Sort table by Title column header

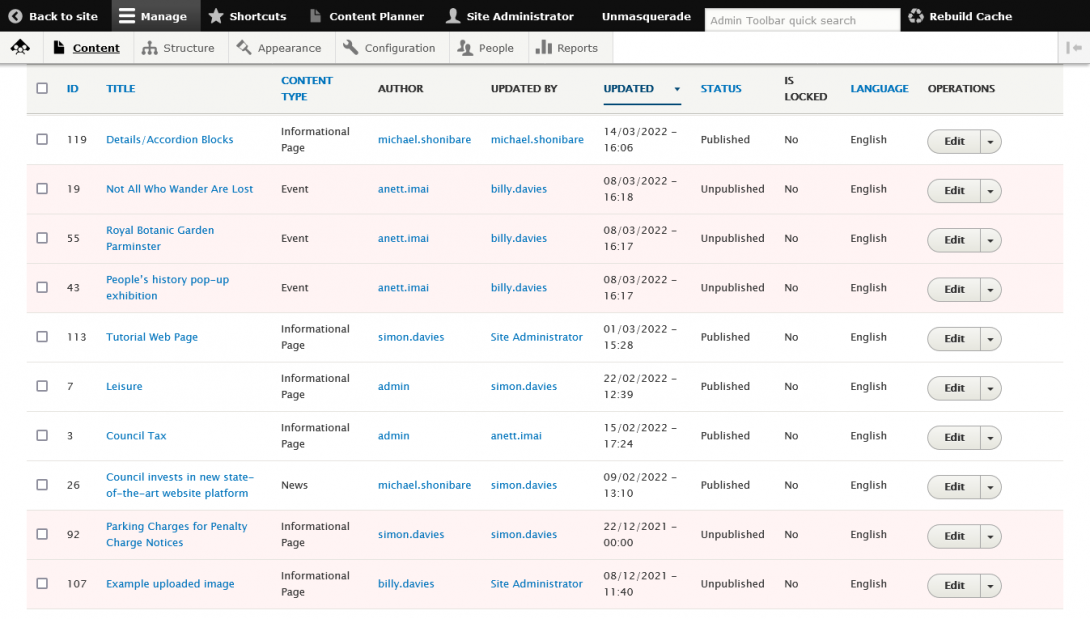click(x=120, y=88)
